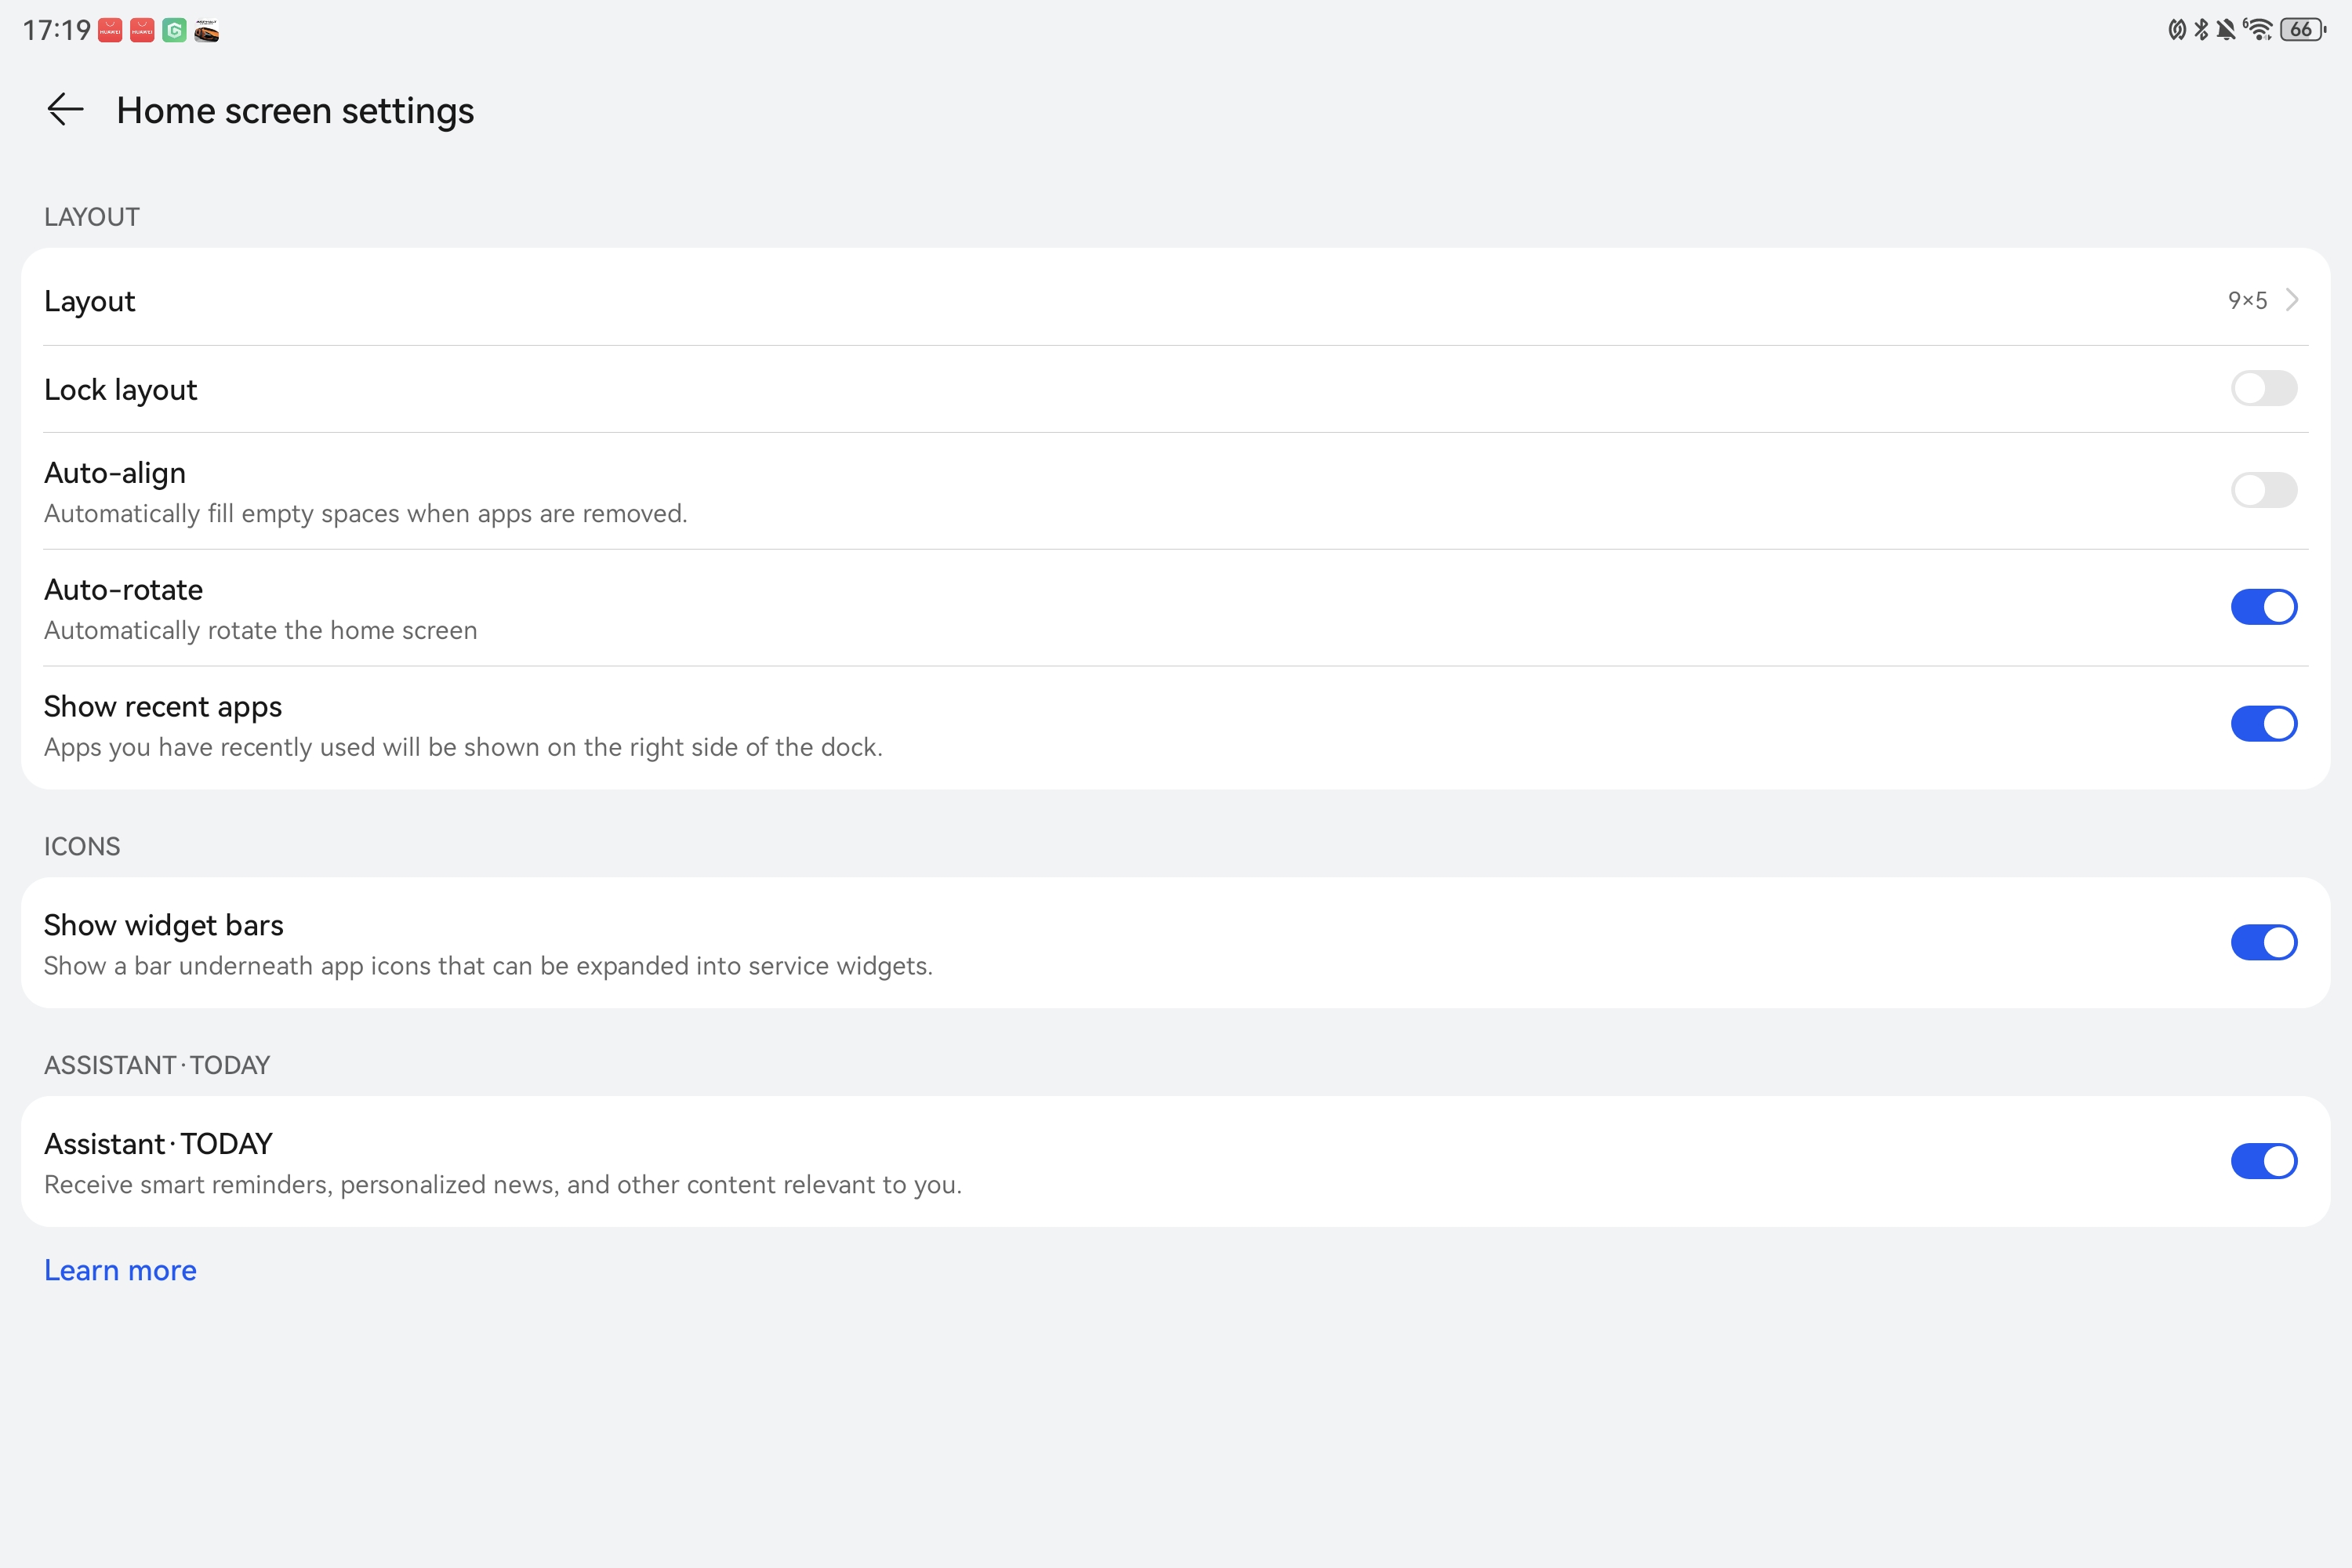2352x1568 pixels.
Task: Disable the Auto-rotate switch
Action: [2264, 607]
